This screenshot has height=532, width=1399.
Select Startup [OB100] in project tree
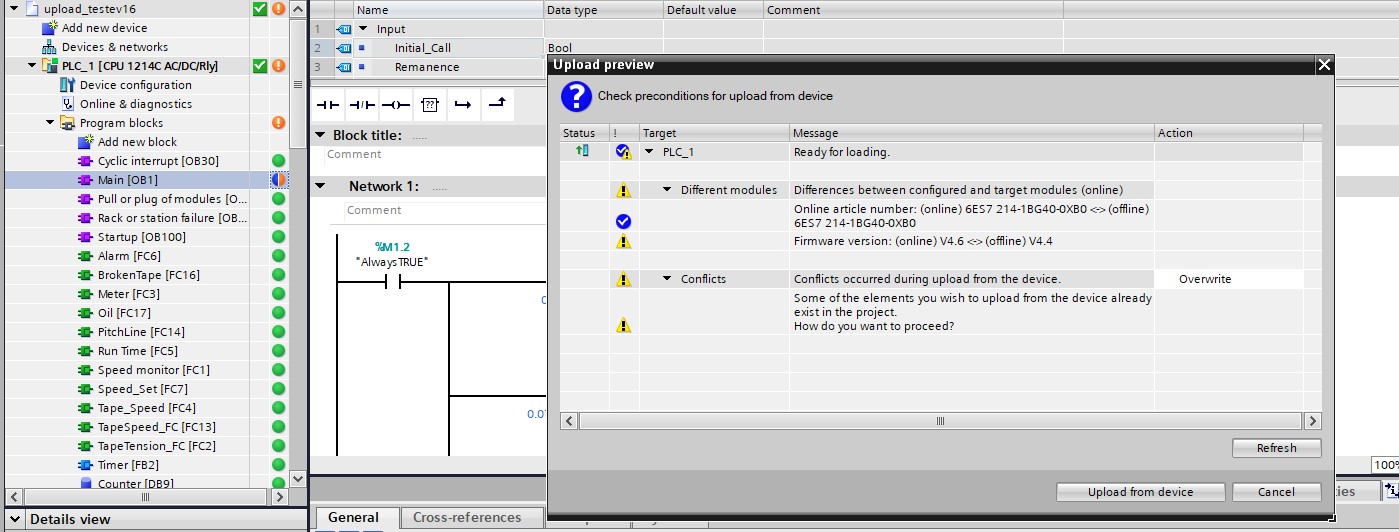point(141,237)
